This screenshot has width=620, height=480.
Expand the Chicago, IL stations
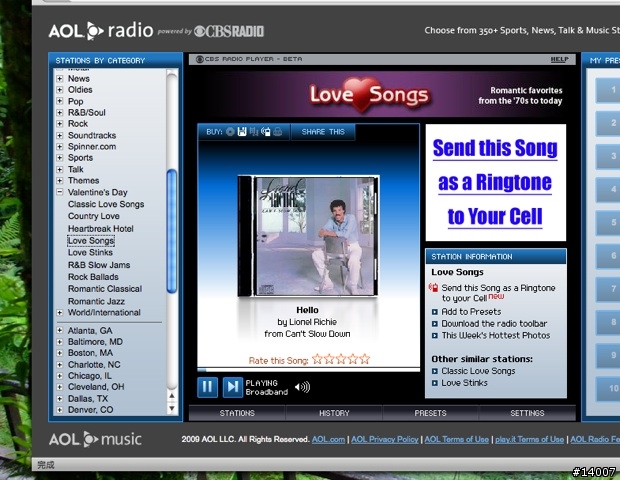tap(60, 376)
